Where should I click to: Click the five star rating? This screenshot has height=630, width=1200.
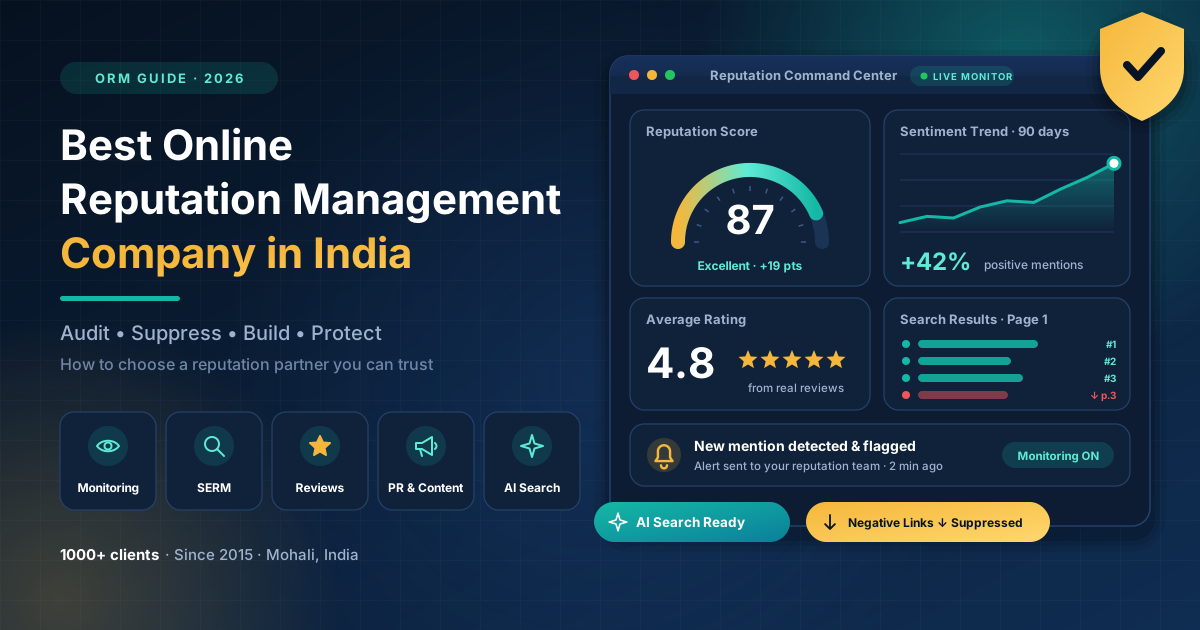tap(792, 360)
